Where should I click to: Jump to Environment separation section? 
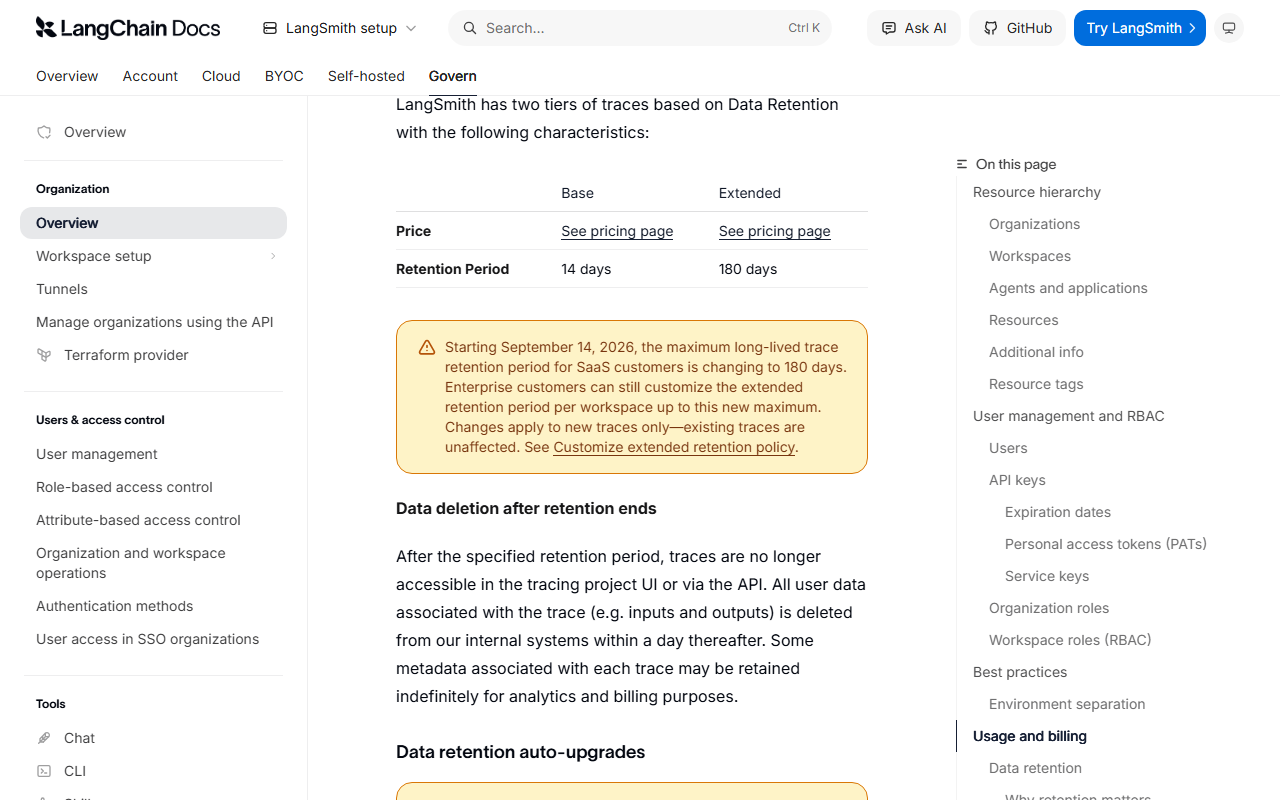click(x=1067, y=704)
